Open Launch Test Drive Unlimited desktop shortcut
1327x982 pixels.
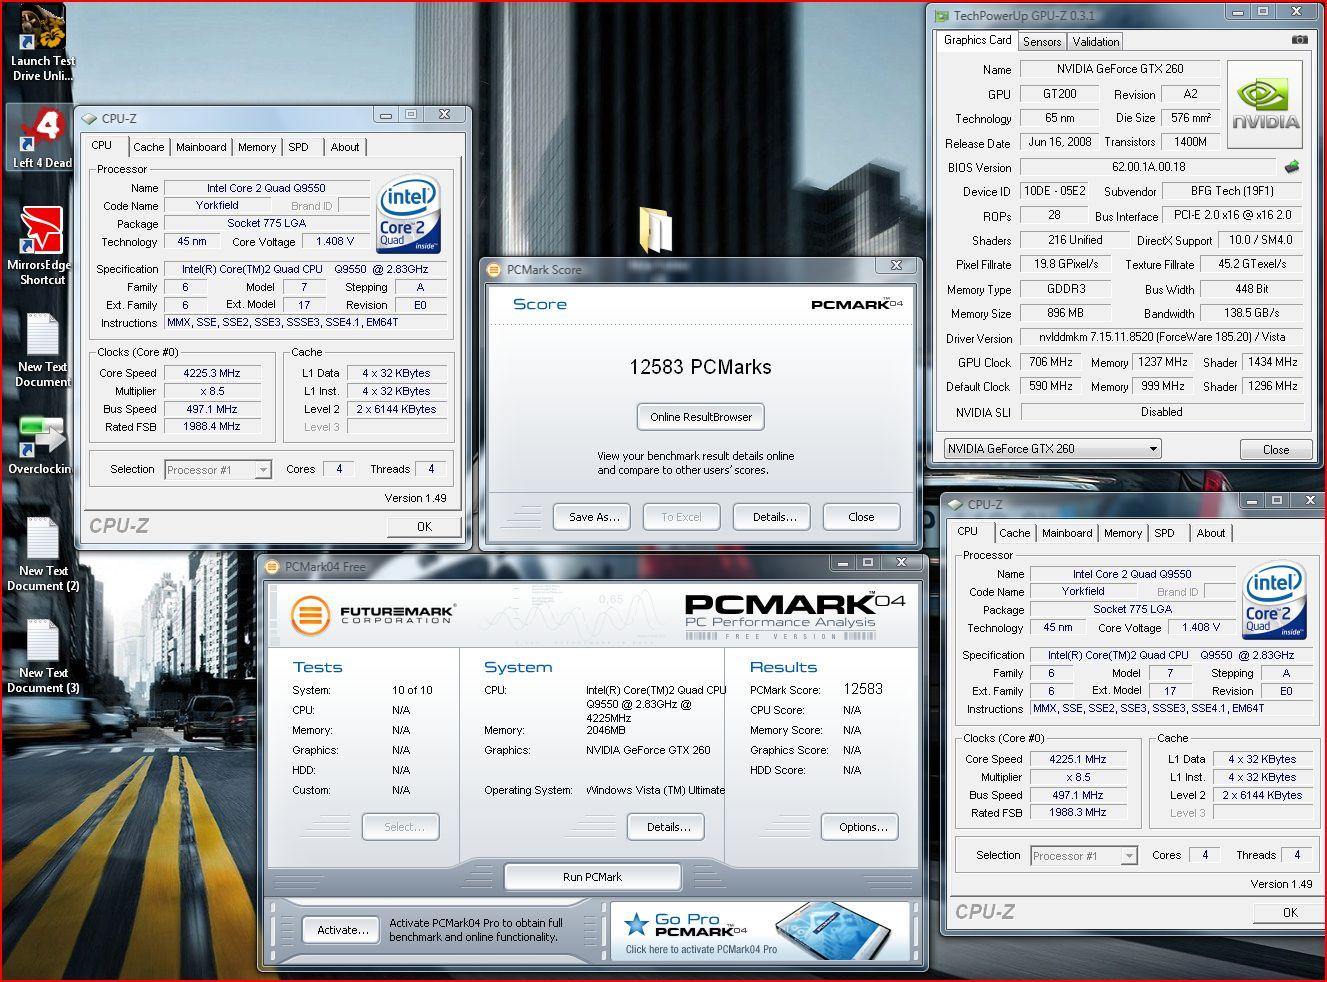pyautogui.click(x=42, y=42)
